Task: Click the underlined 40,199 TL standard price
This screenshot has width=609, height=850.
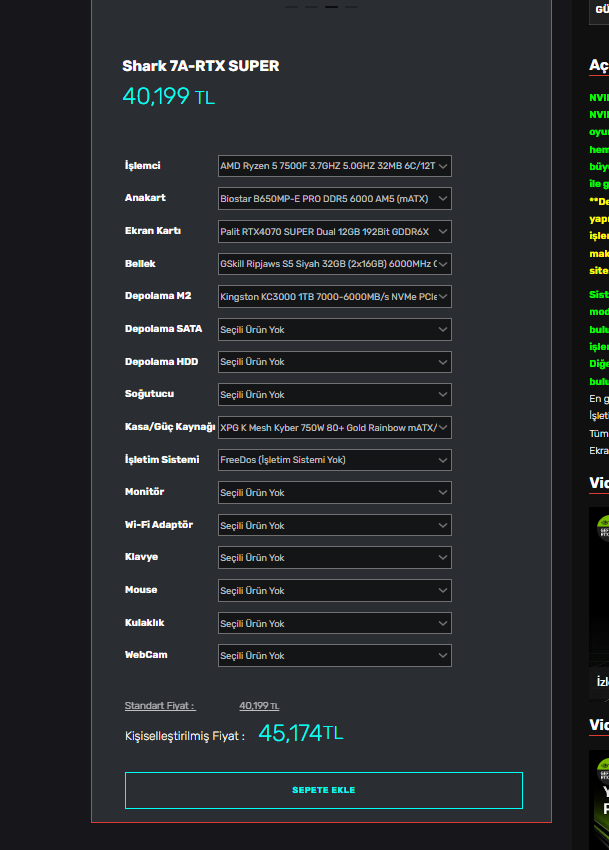Action: (259, 706)
